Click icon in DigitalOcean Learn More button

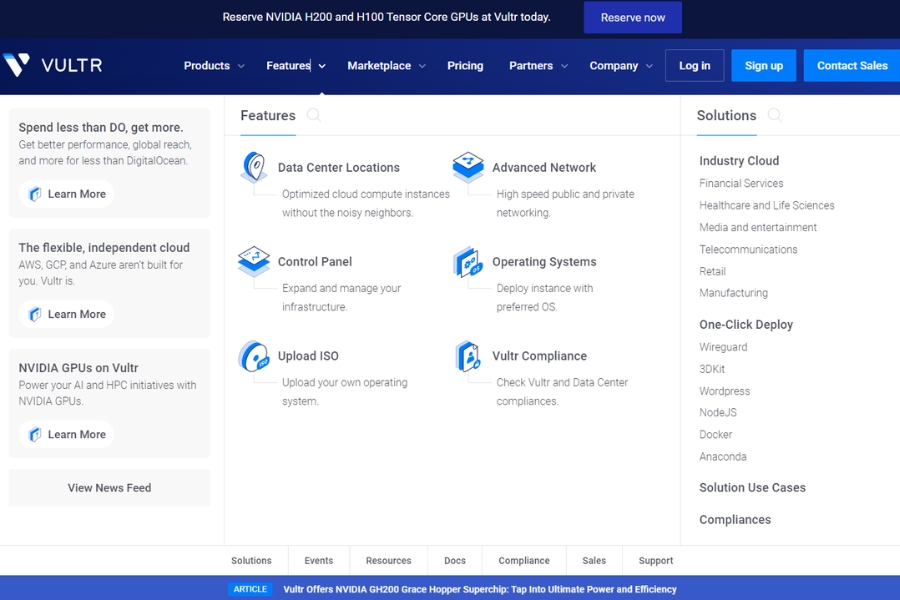click(35, 194)
